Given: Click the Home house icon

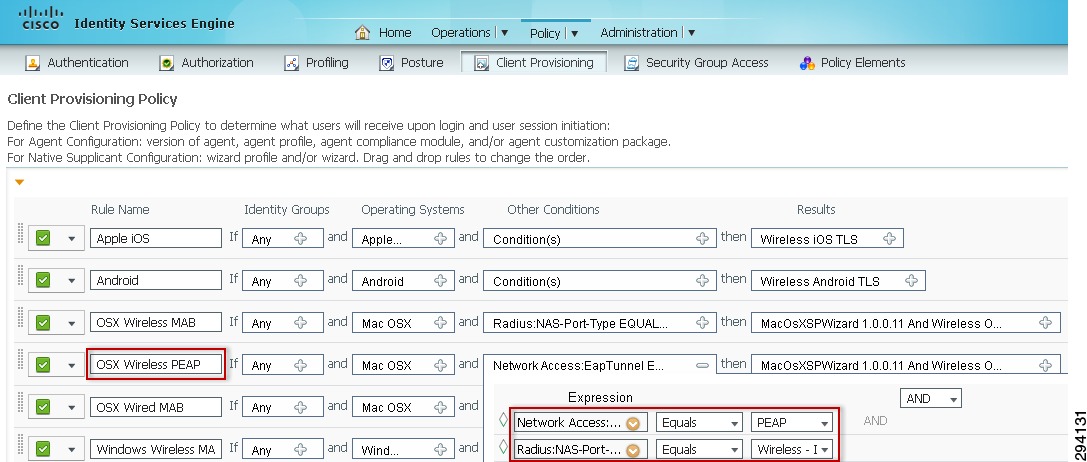Looking at the screenshot, I should pos(362,32).
